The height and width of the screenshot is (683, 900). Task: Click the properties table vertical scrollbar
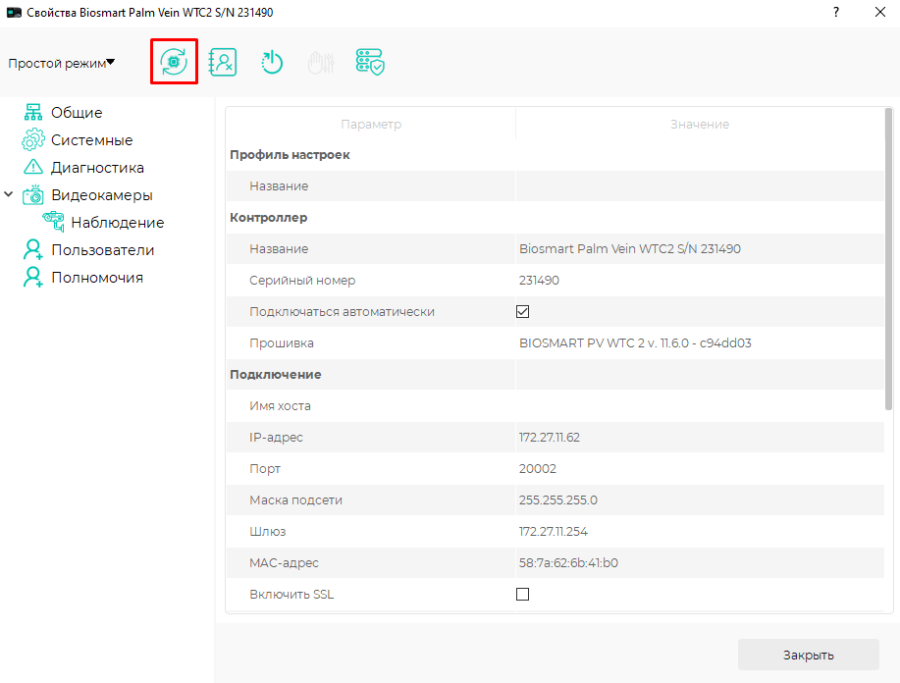click(x=889, y=259)
